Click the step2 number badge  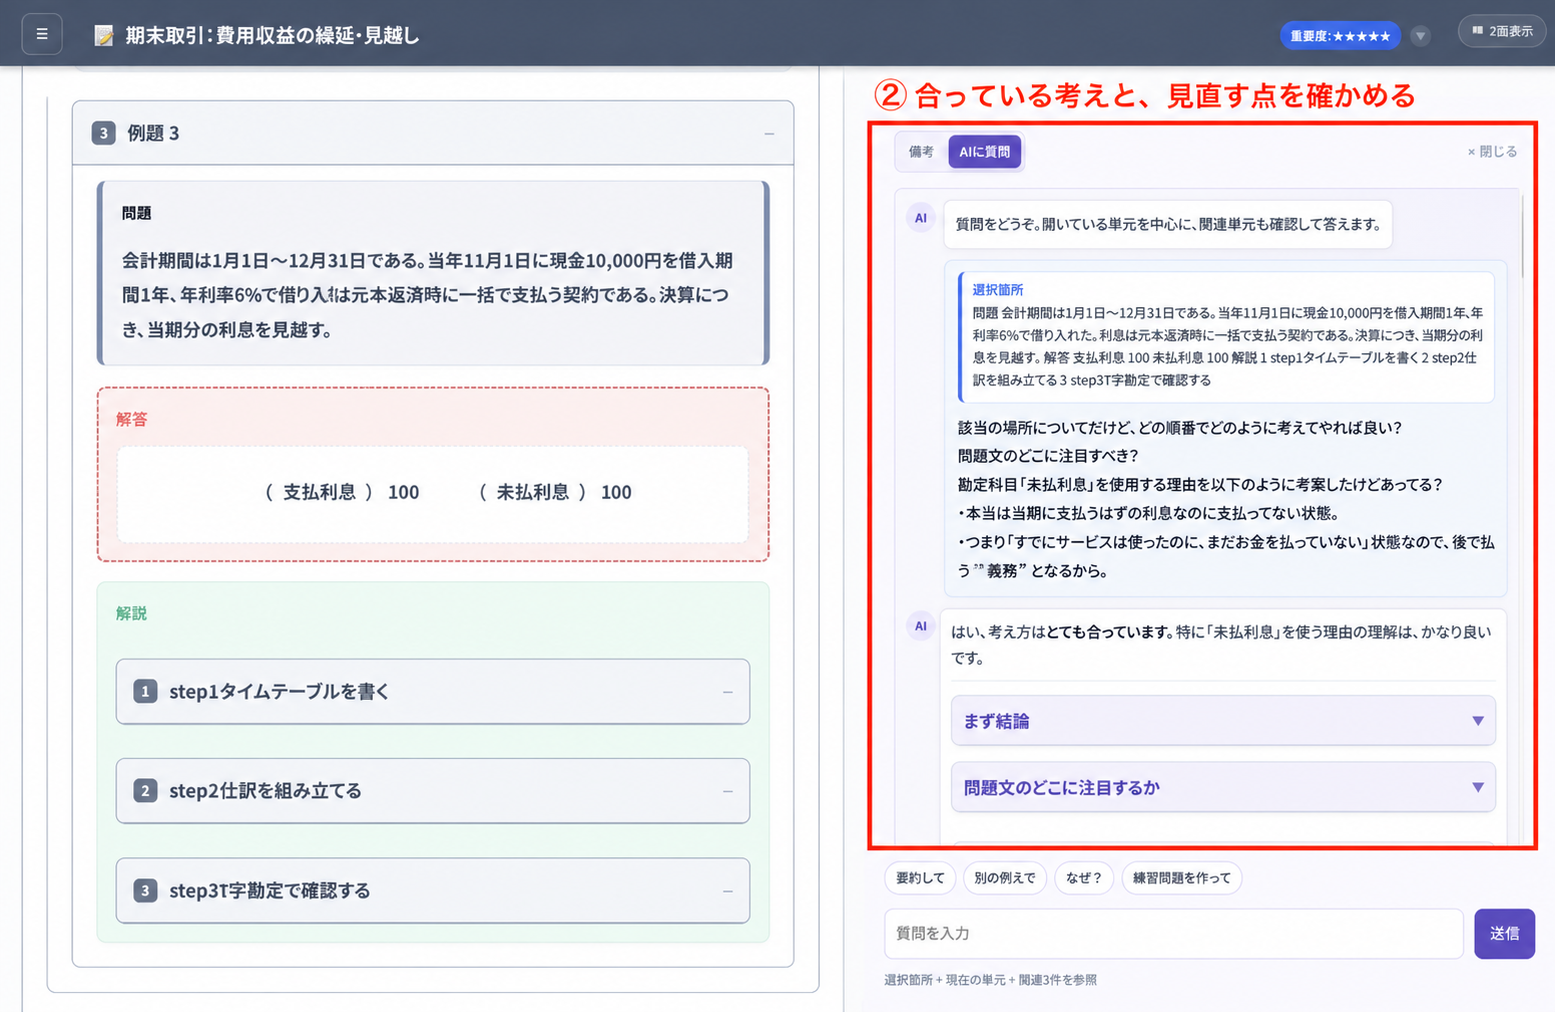(145, 791)
